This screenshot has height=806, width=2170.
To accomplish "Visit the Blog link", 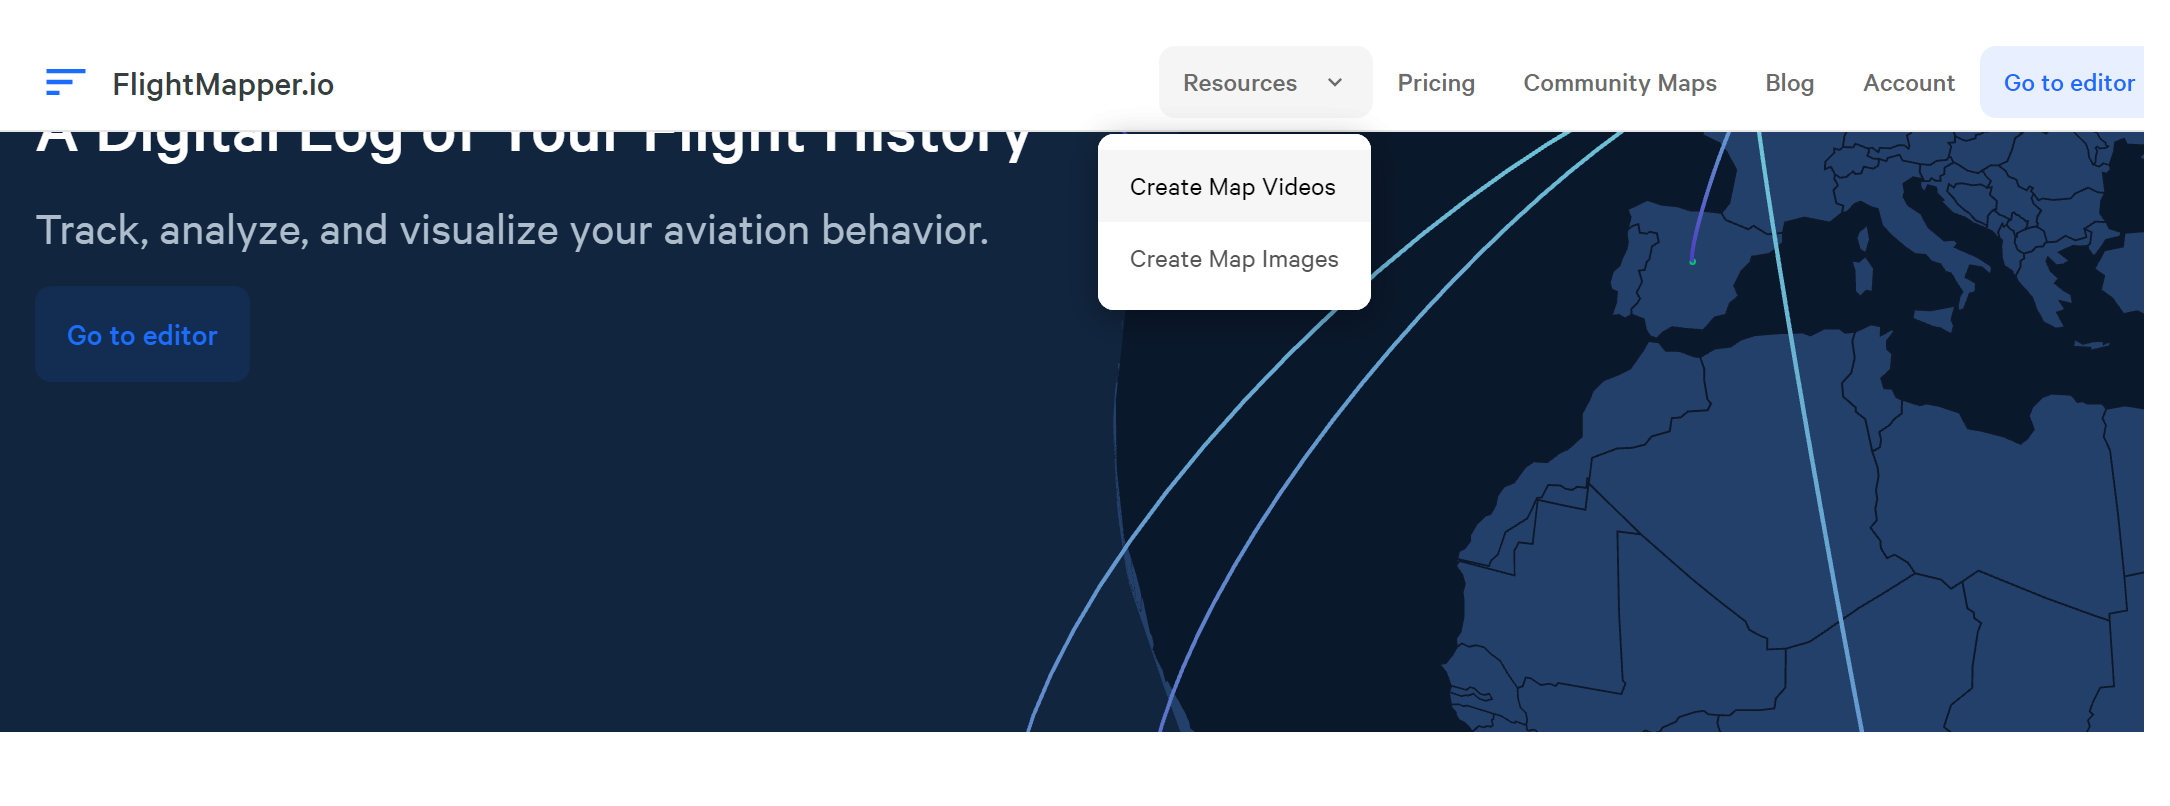I will pos(1789,83).
